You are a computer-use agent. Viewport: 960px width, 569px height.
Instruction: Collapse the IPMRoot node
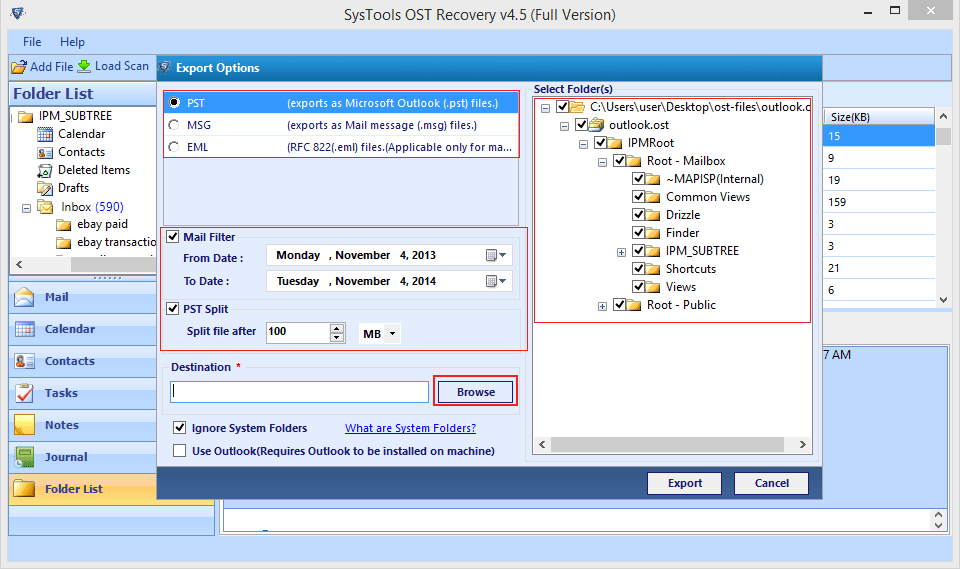(583, 145)
